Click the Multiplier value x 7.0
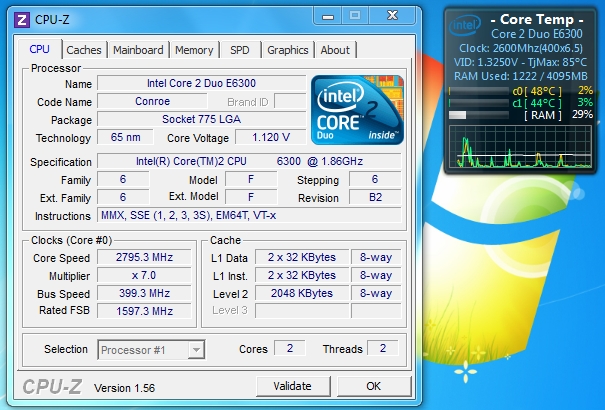605x410 pixels. [144, 275]
